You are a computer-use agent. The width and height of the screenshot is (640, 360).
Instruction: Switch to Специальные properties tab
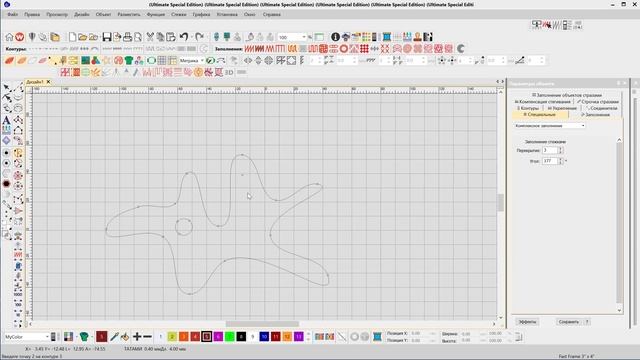(x=540, y=115)
